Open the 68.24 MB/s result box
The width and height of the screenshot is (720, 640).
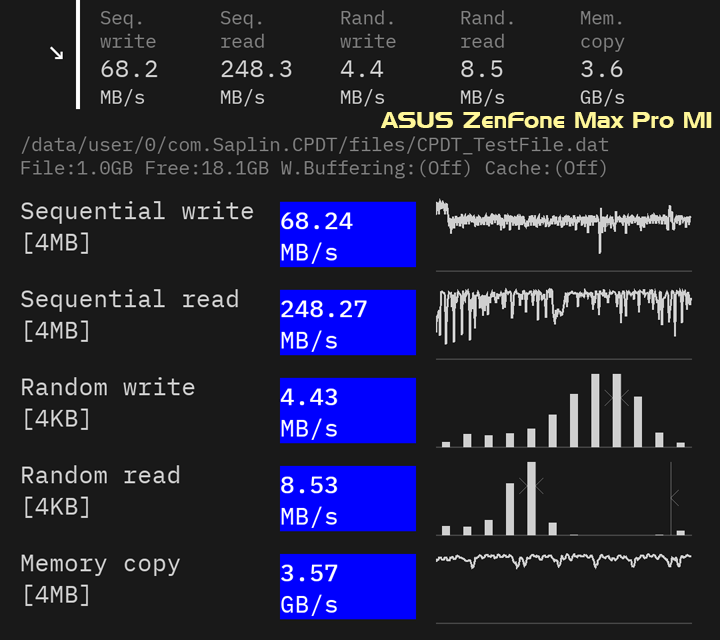(x=348, y=234)
